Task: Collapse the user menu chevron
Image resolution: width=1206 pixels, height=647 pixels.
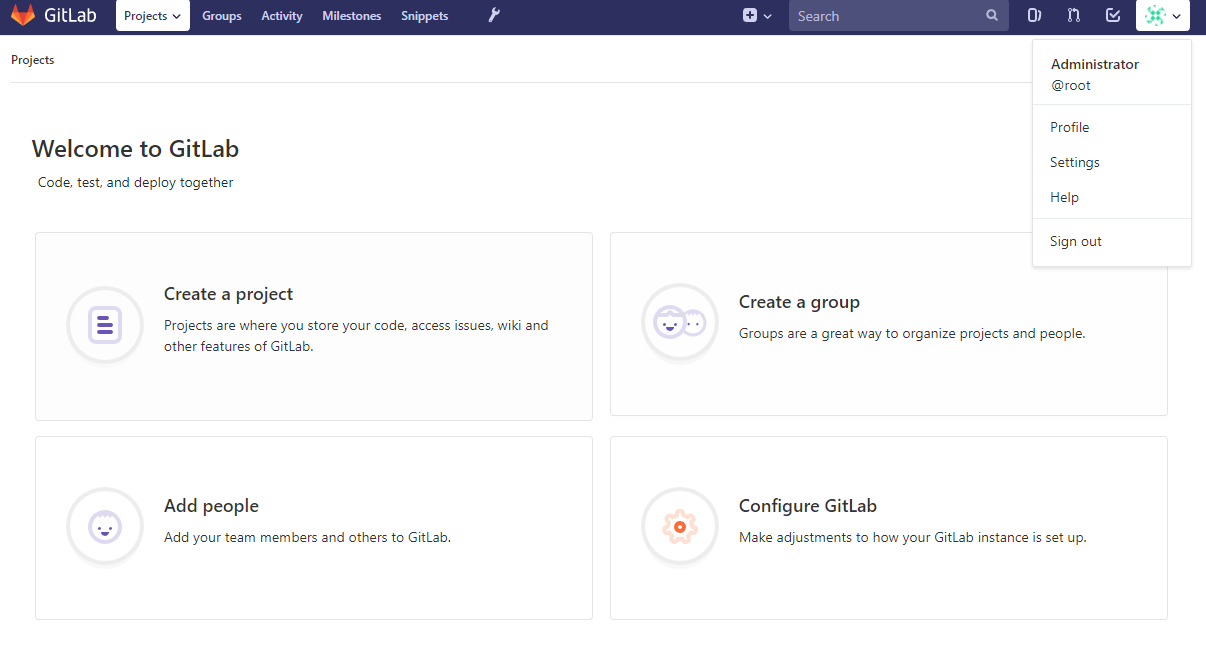Action: click(x=1177, y=16)
